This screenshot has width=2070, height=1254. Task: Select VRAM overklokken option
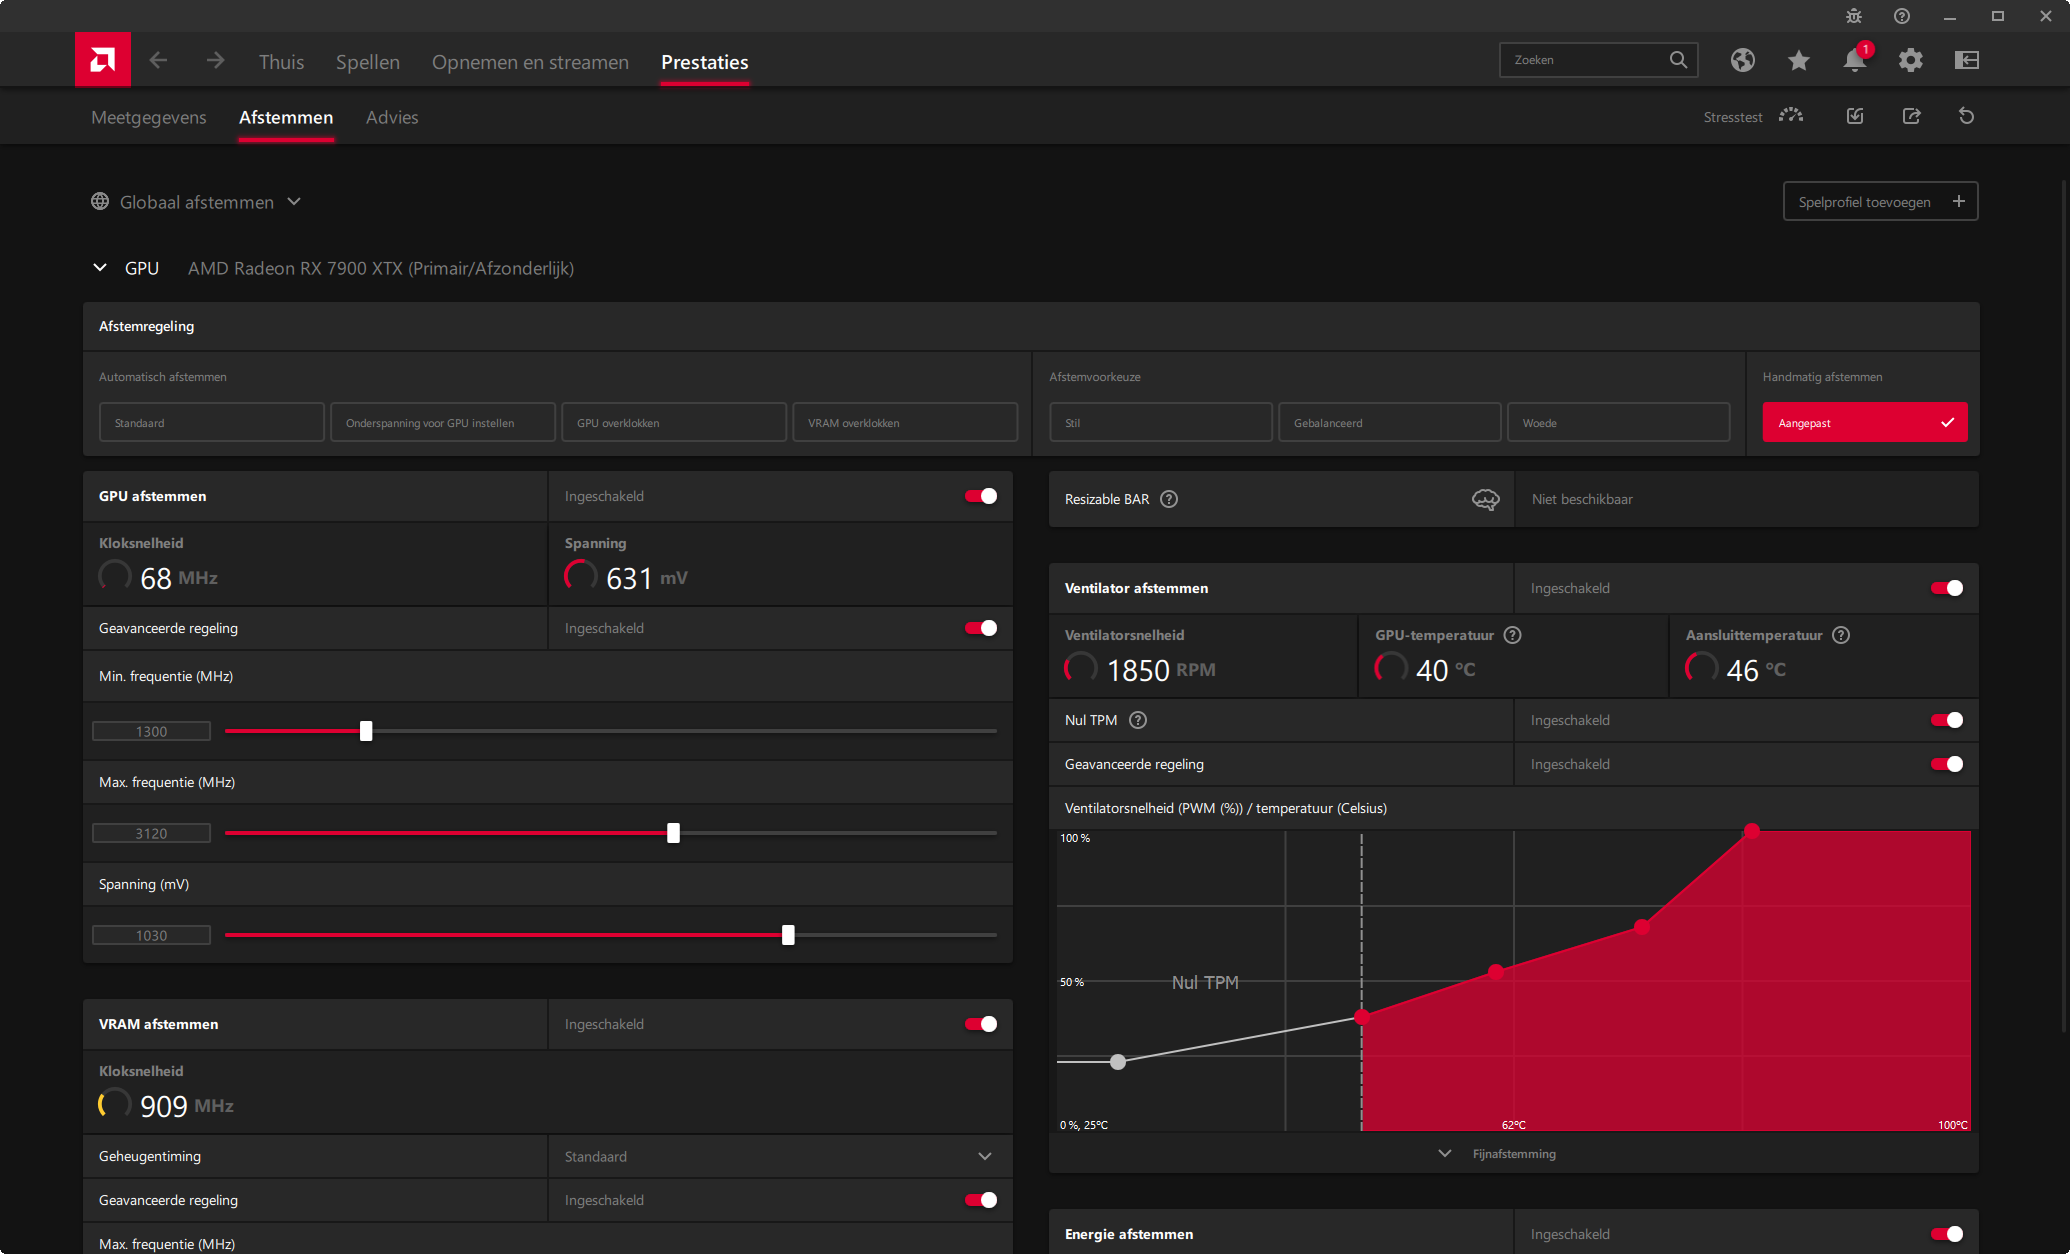[905, 422]
